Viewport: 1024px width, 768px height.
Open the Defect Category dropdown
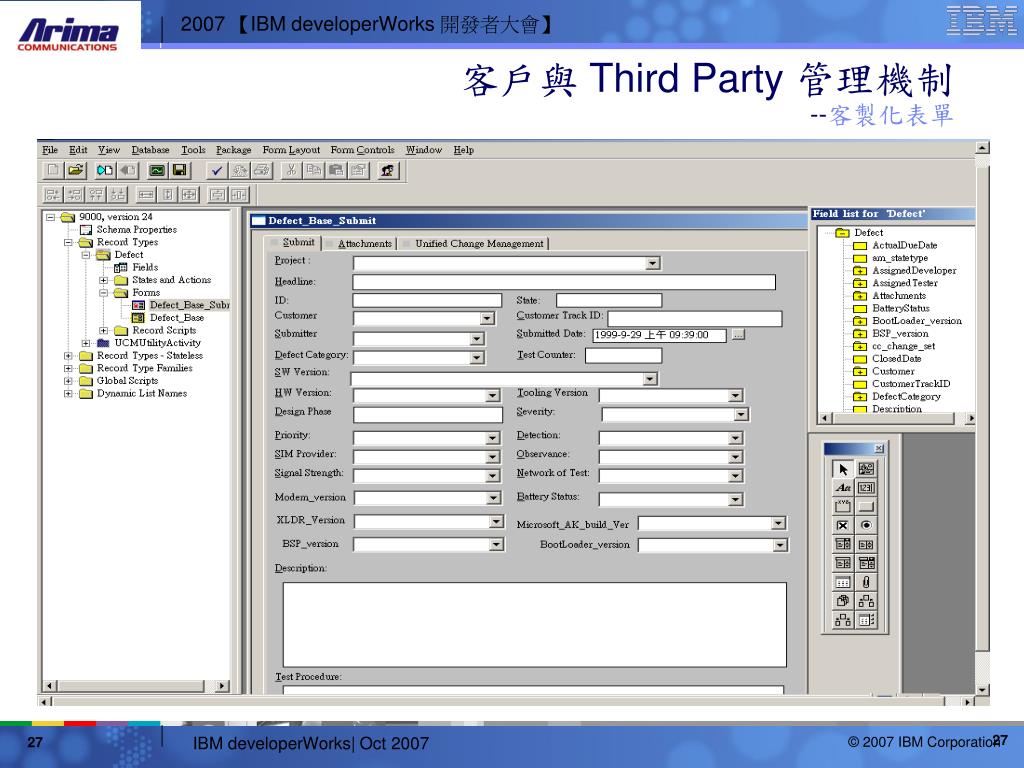click(477, 358)
